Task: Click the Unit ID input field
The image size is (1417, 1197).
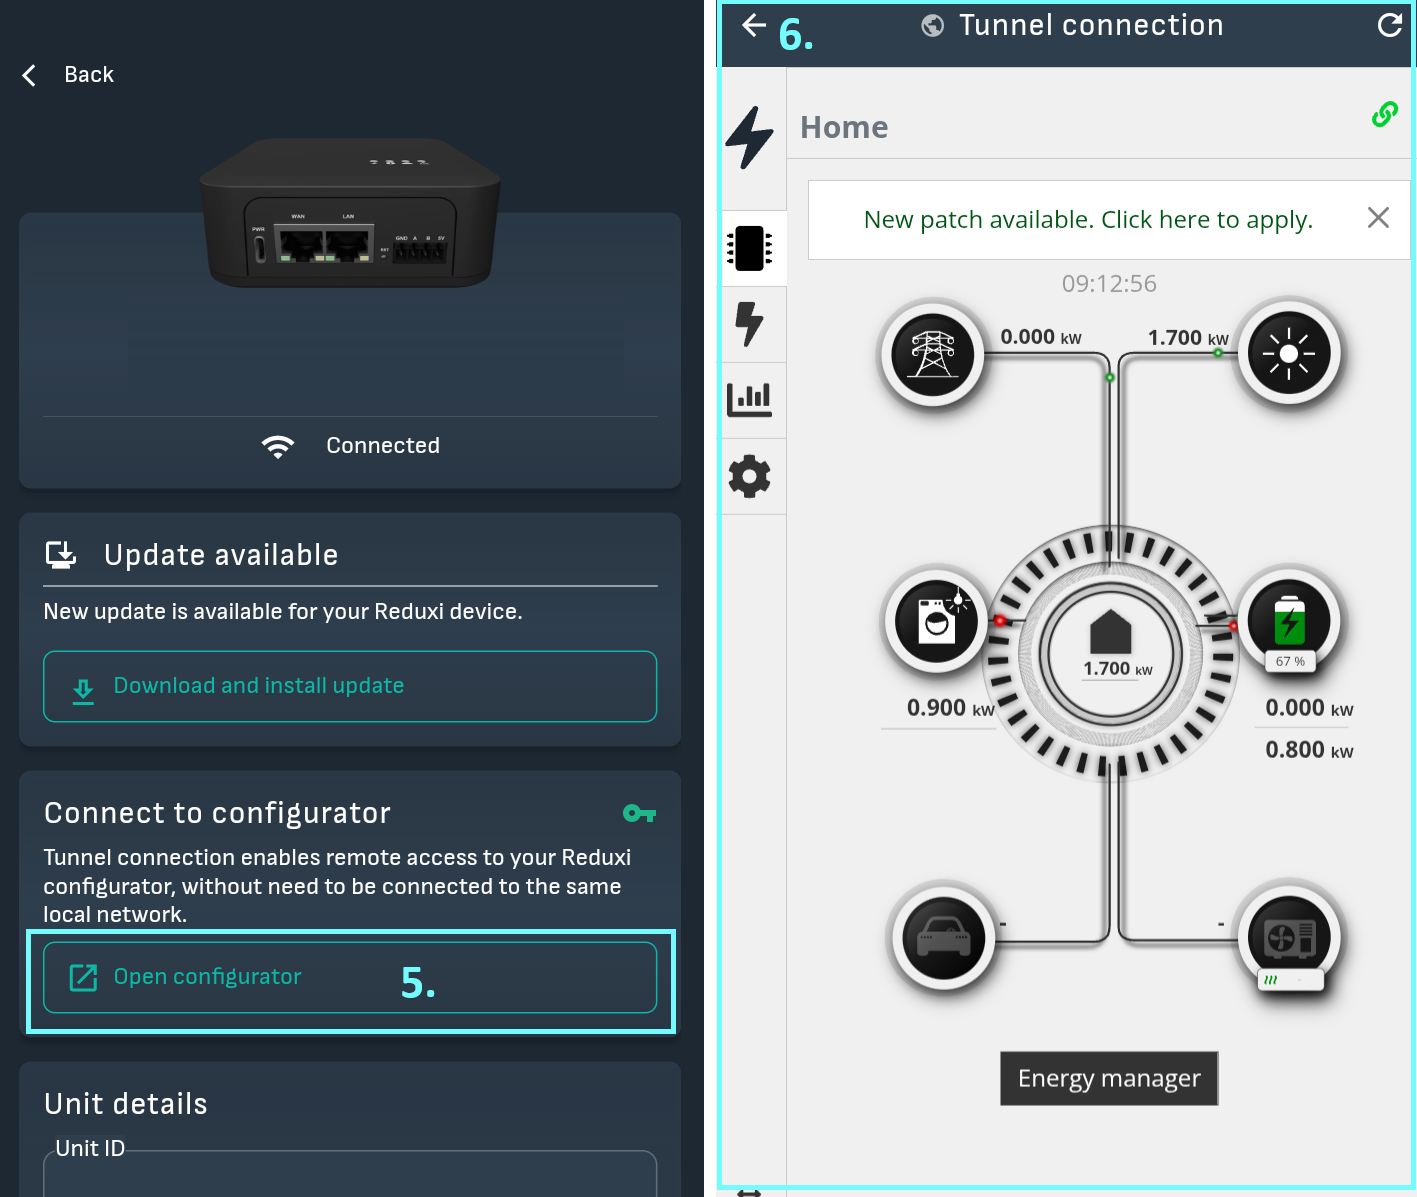Action: 350,1174
